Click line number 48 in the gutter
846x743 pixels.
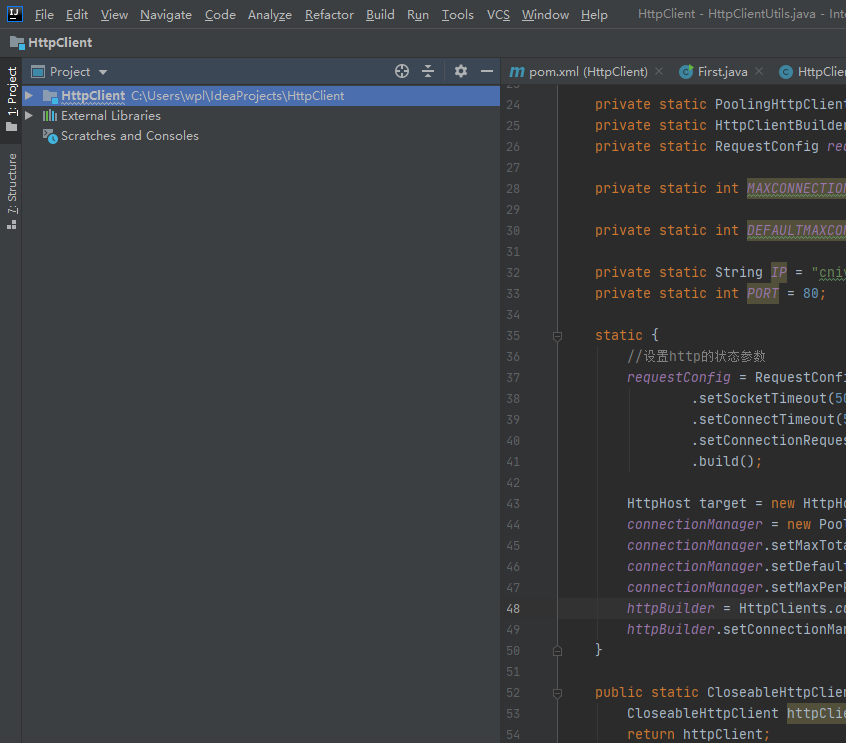512,609
